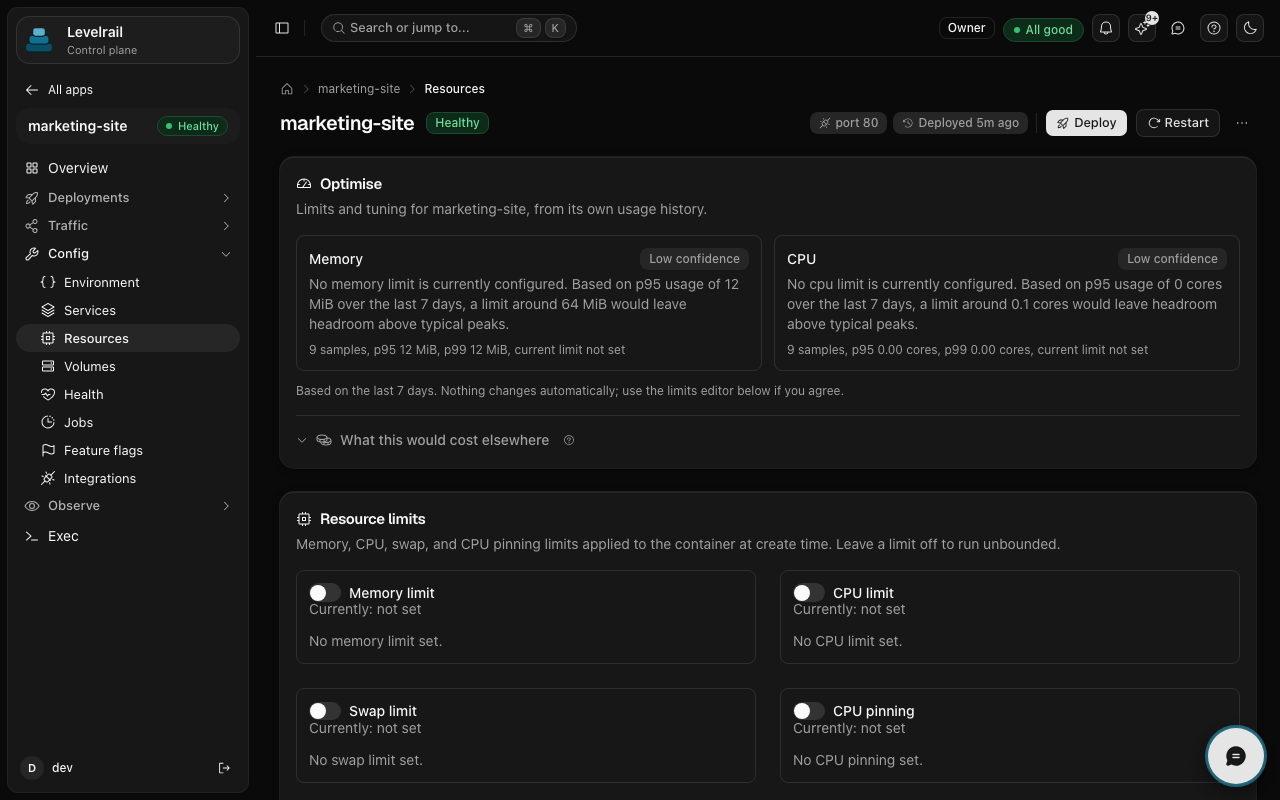Focus the Search or jump to field

click(x=449, y=28)
